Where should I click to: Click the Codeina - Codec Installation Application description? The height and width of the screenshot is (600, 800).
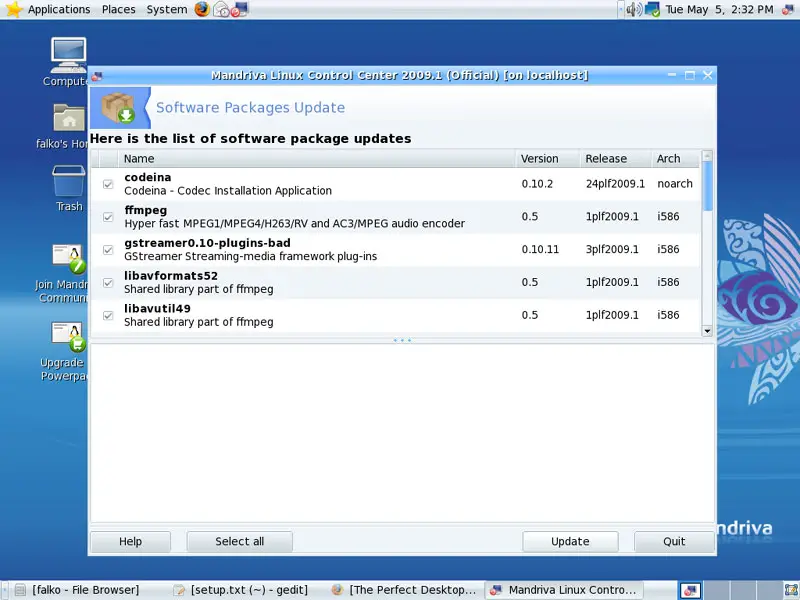pyautogui.click(x=228, y=191)
